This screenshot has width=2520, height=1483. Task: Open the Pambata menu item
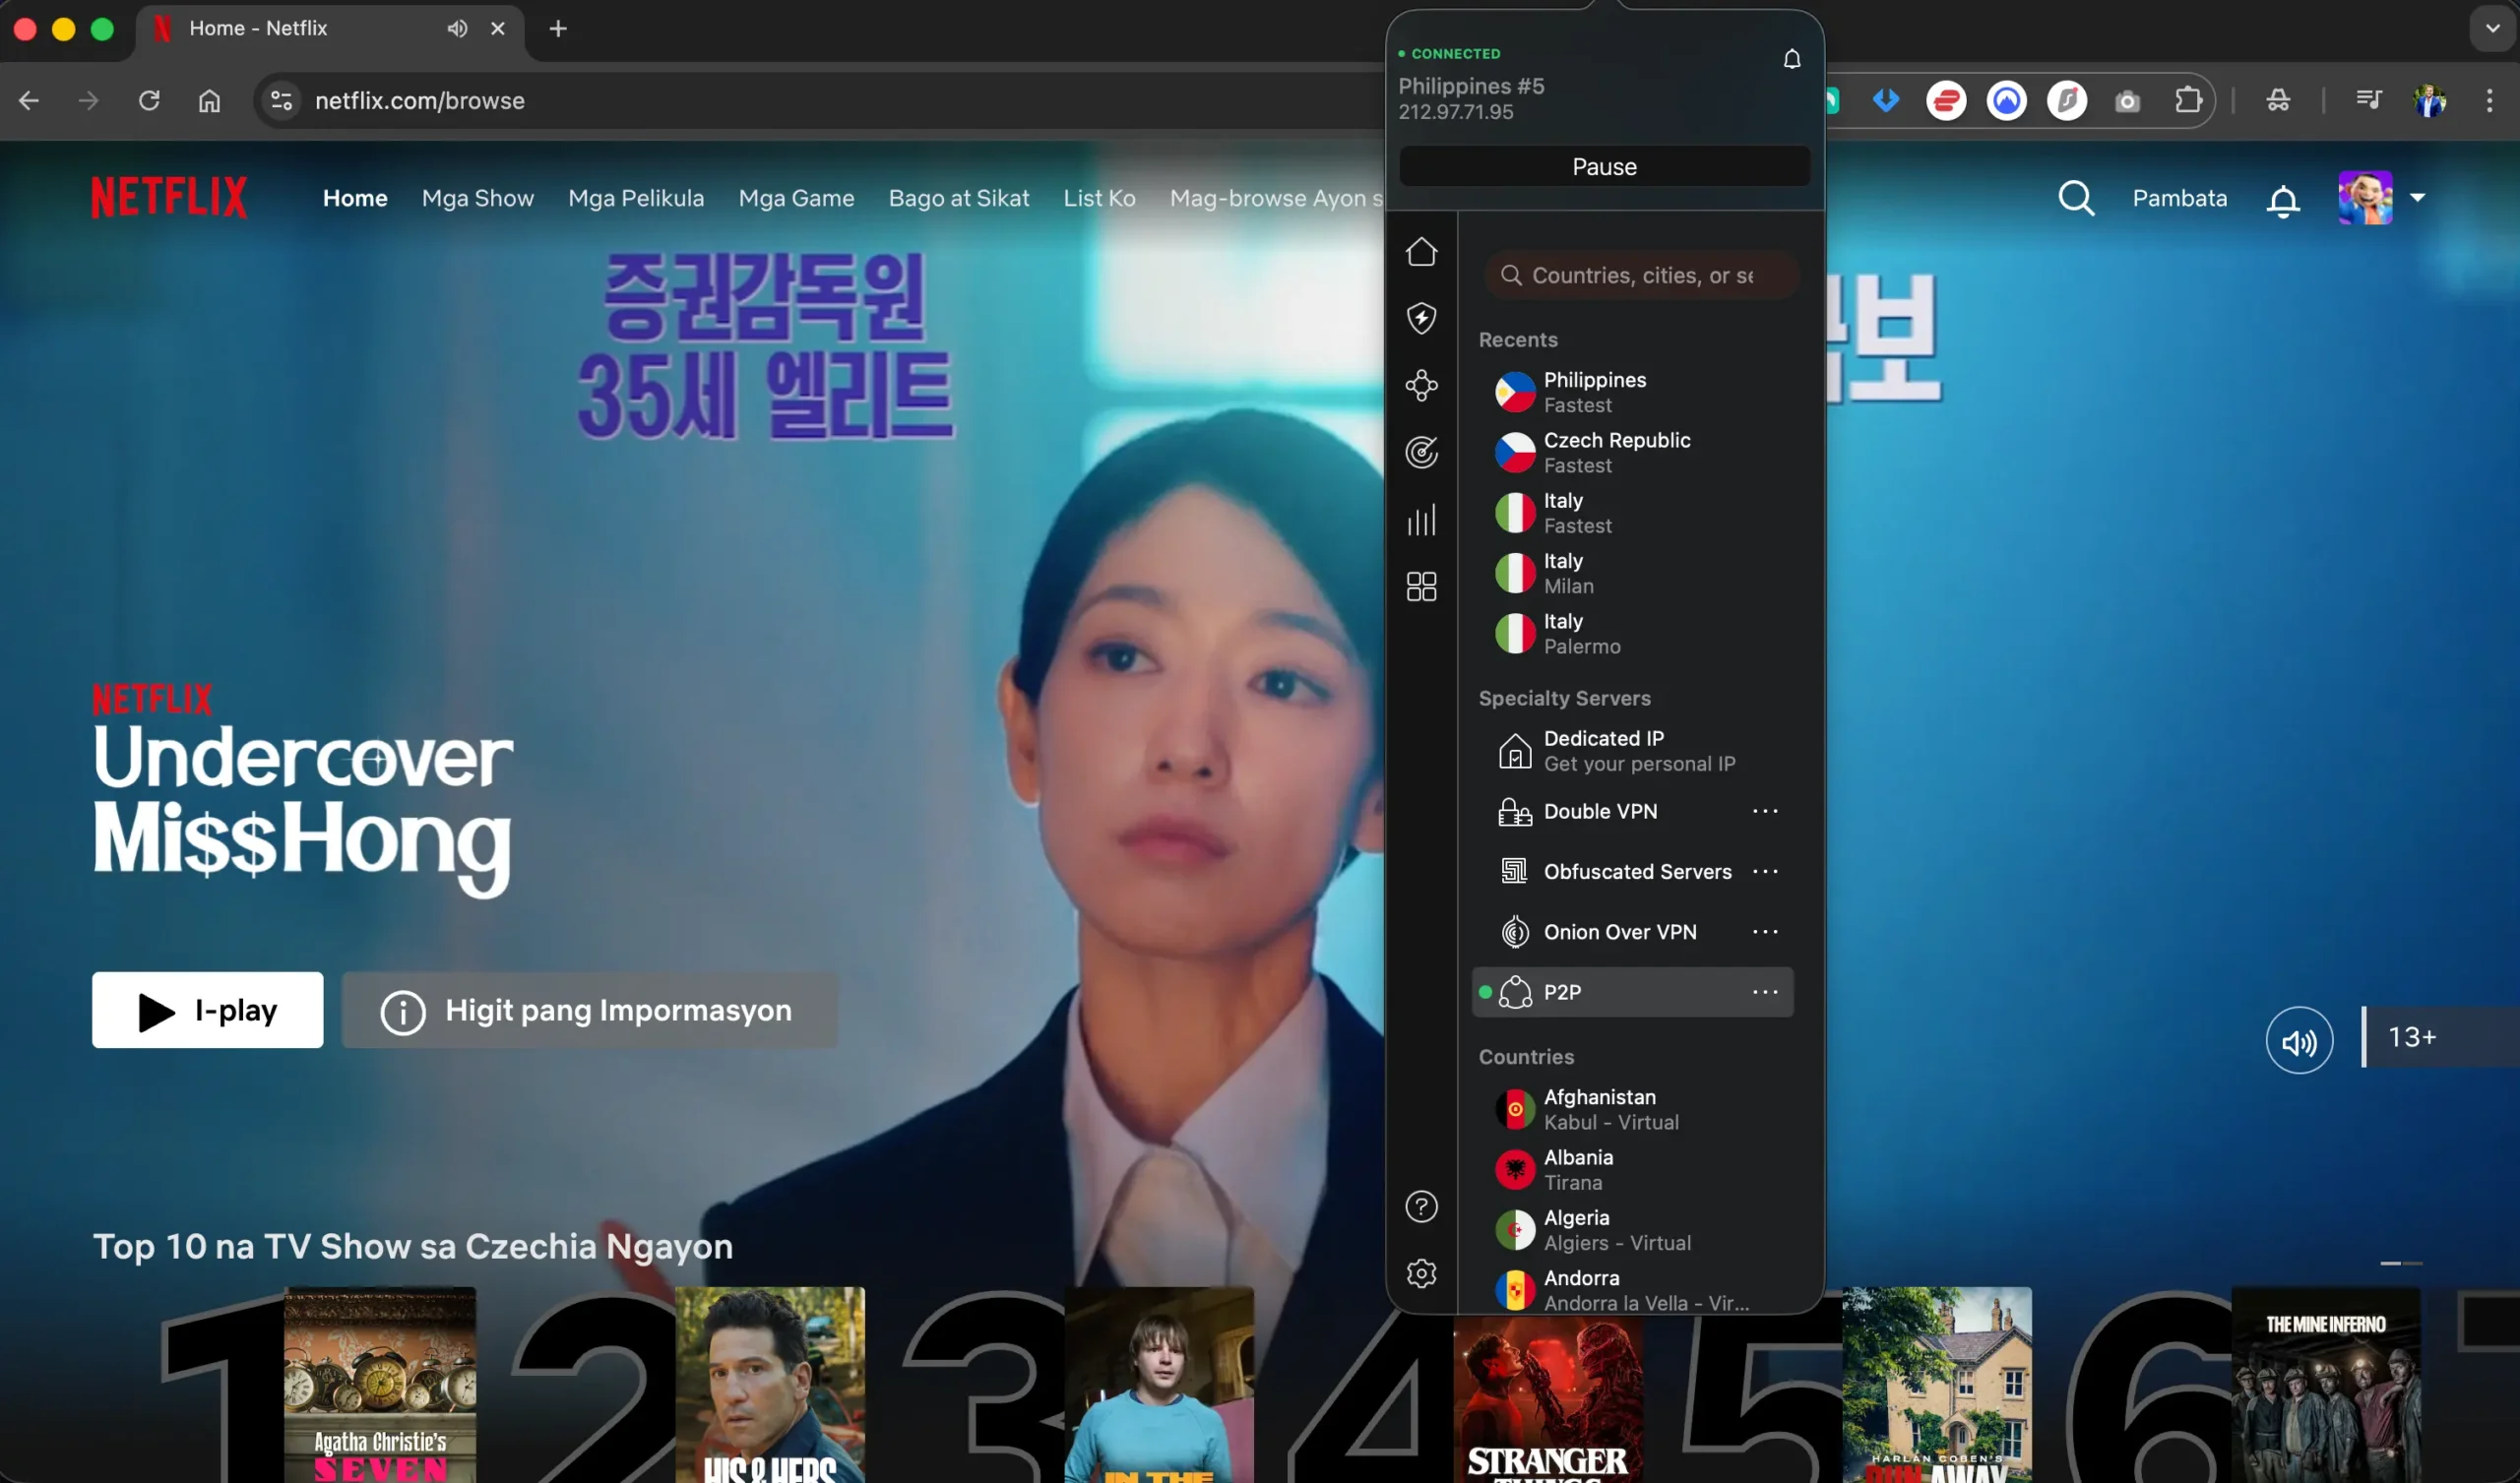click(2180, 198)
